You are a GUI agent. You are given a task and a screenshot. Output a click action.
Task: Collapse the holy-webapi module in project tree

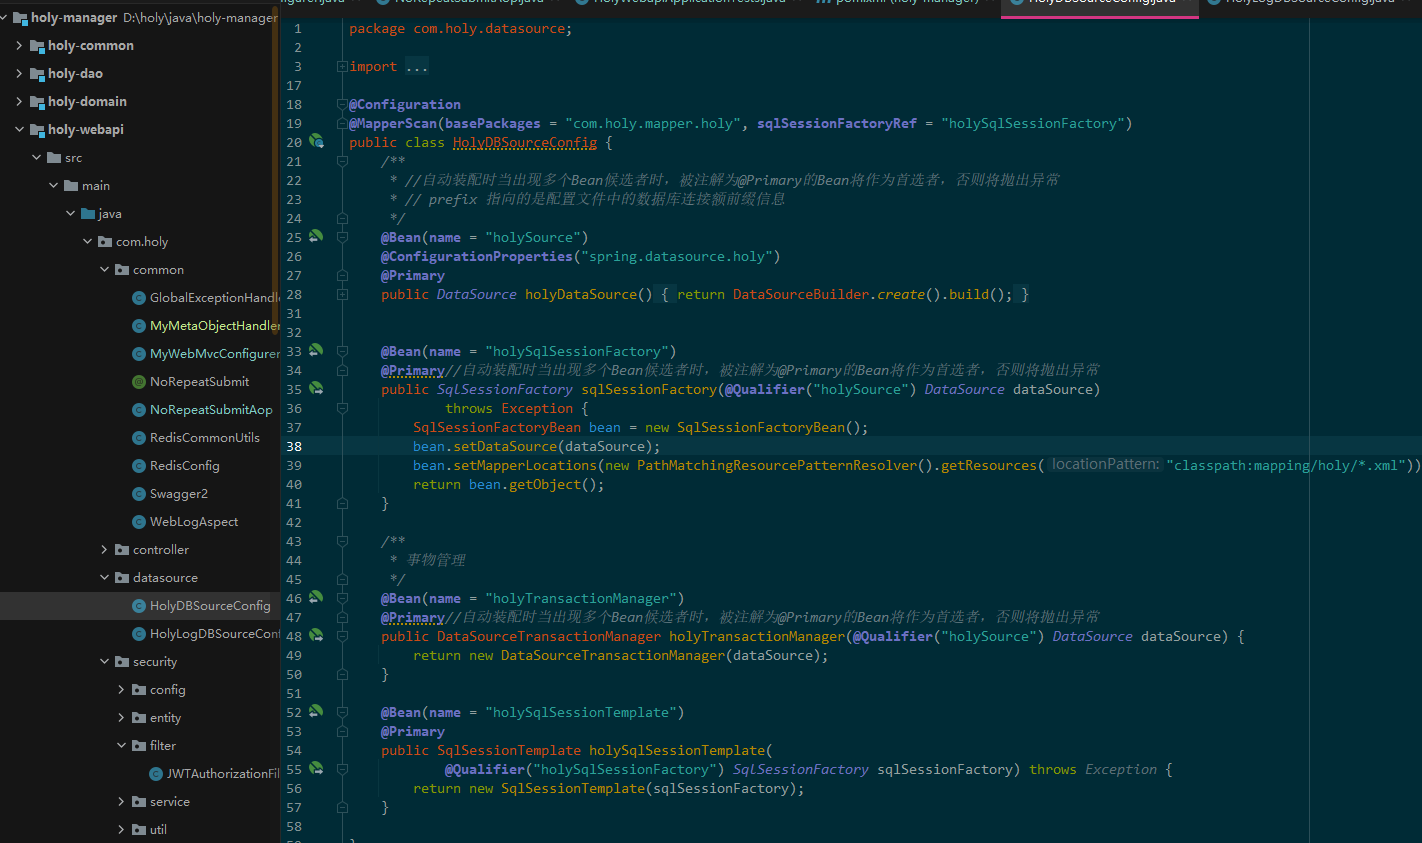tap(18, 129)
